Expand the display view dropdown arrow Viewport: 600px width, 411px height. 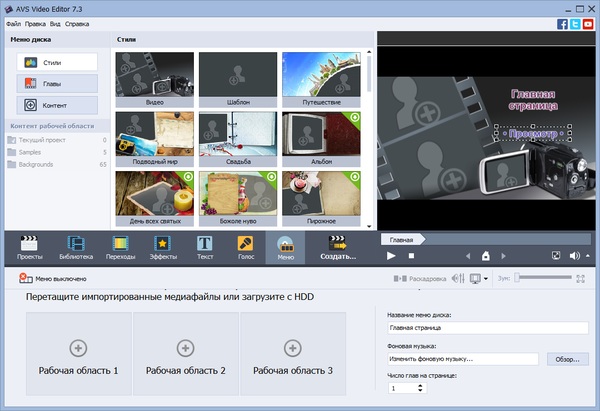tap(486, 279)
